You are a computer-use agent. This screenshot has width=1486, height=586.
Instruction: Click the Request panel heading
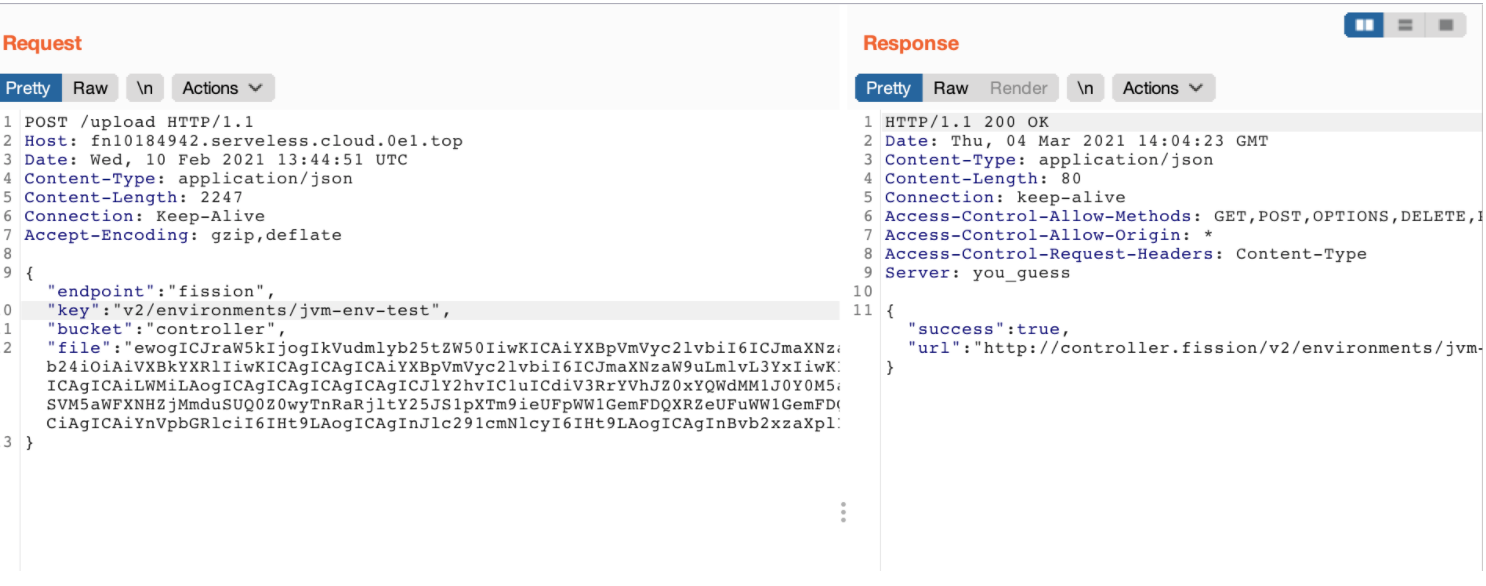coord(42,43)
